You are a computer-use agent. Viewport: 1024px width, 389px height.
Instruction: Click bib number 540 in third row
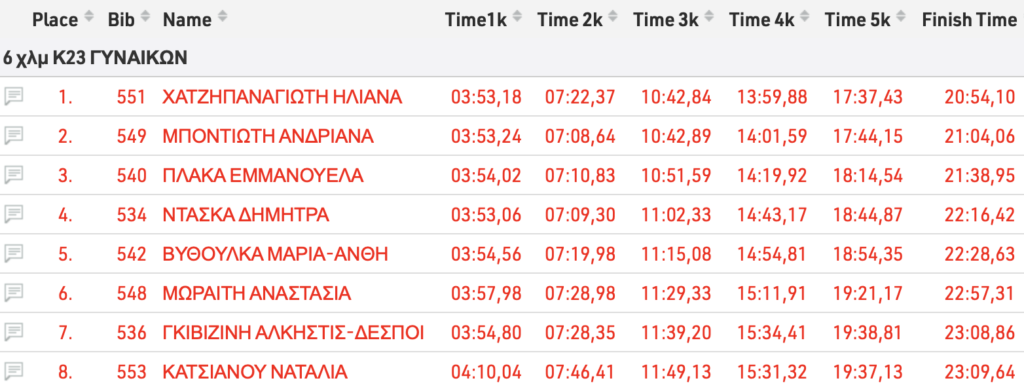[132, 176]
